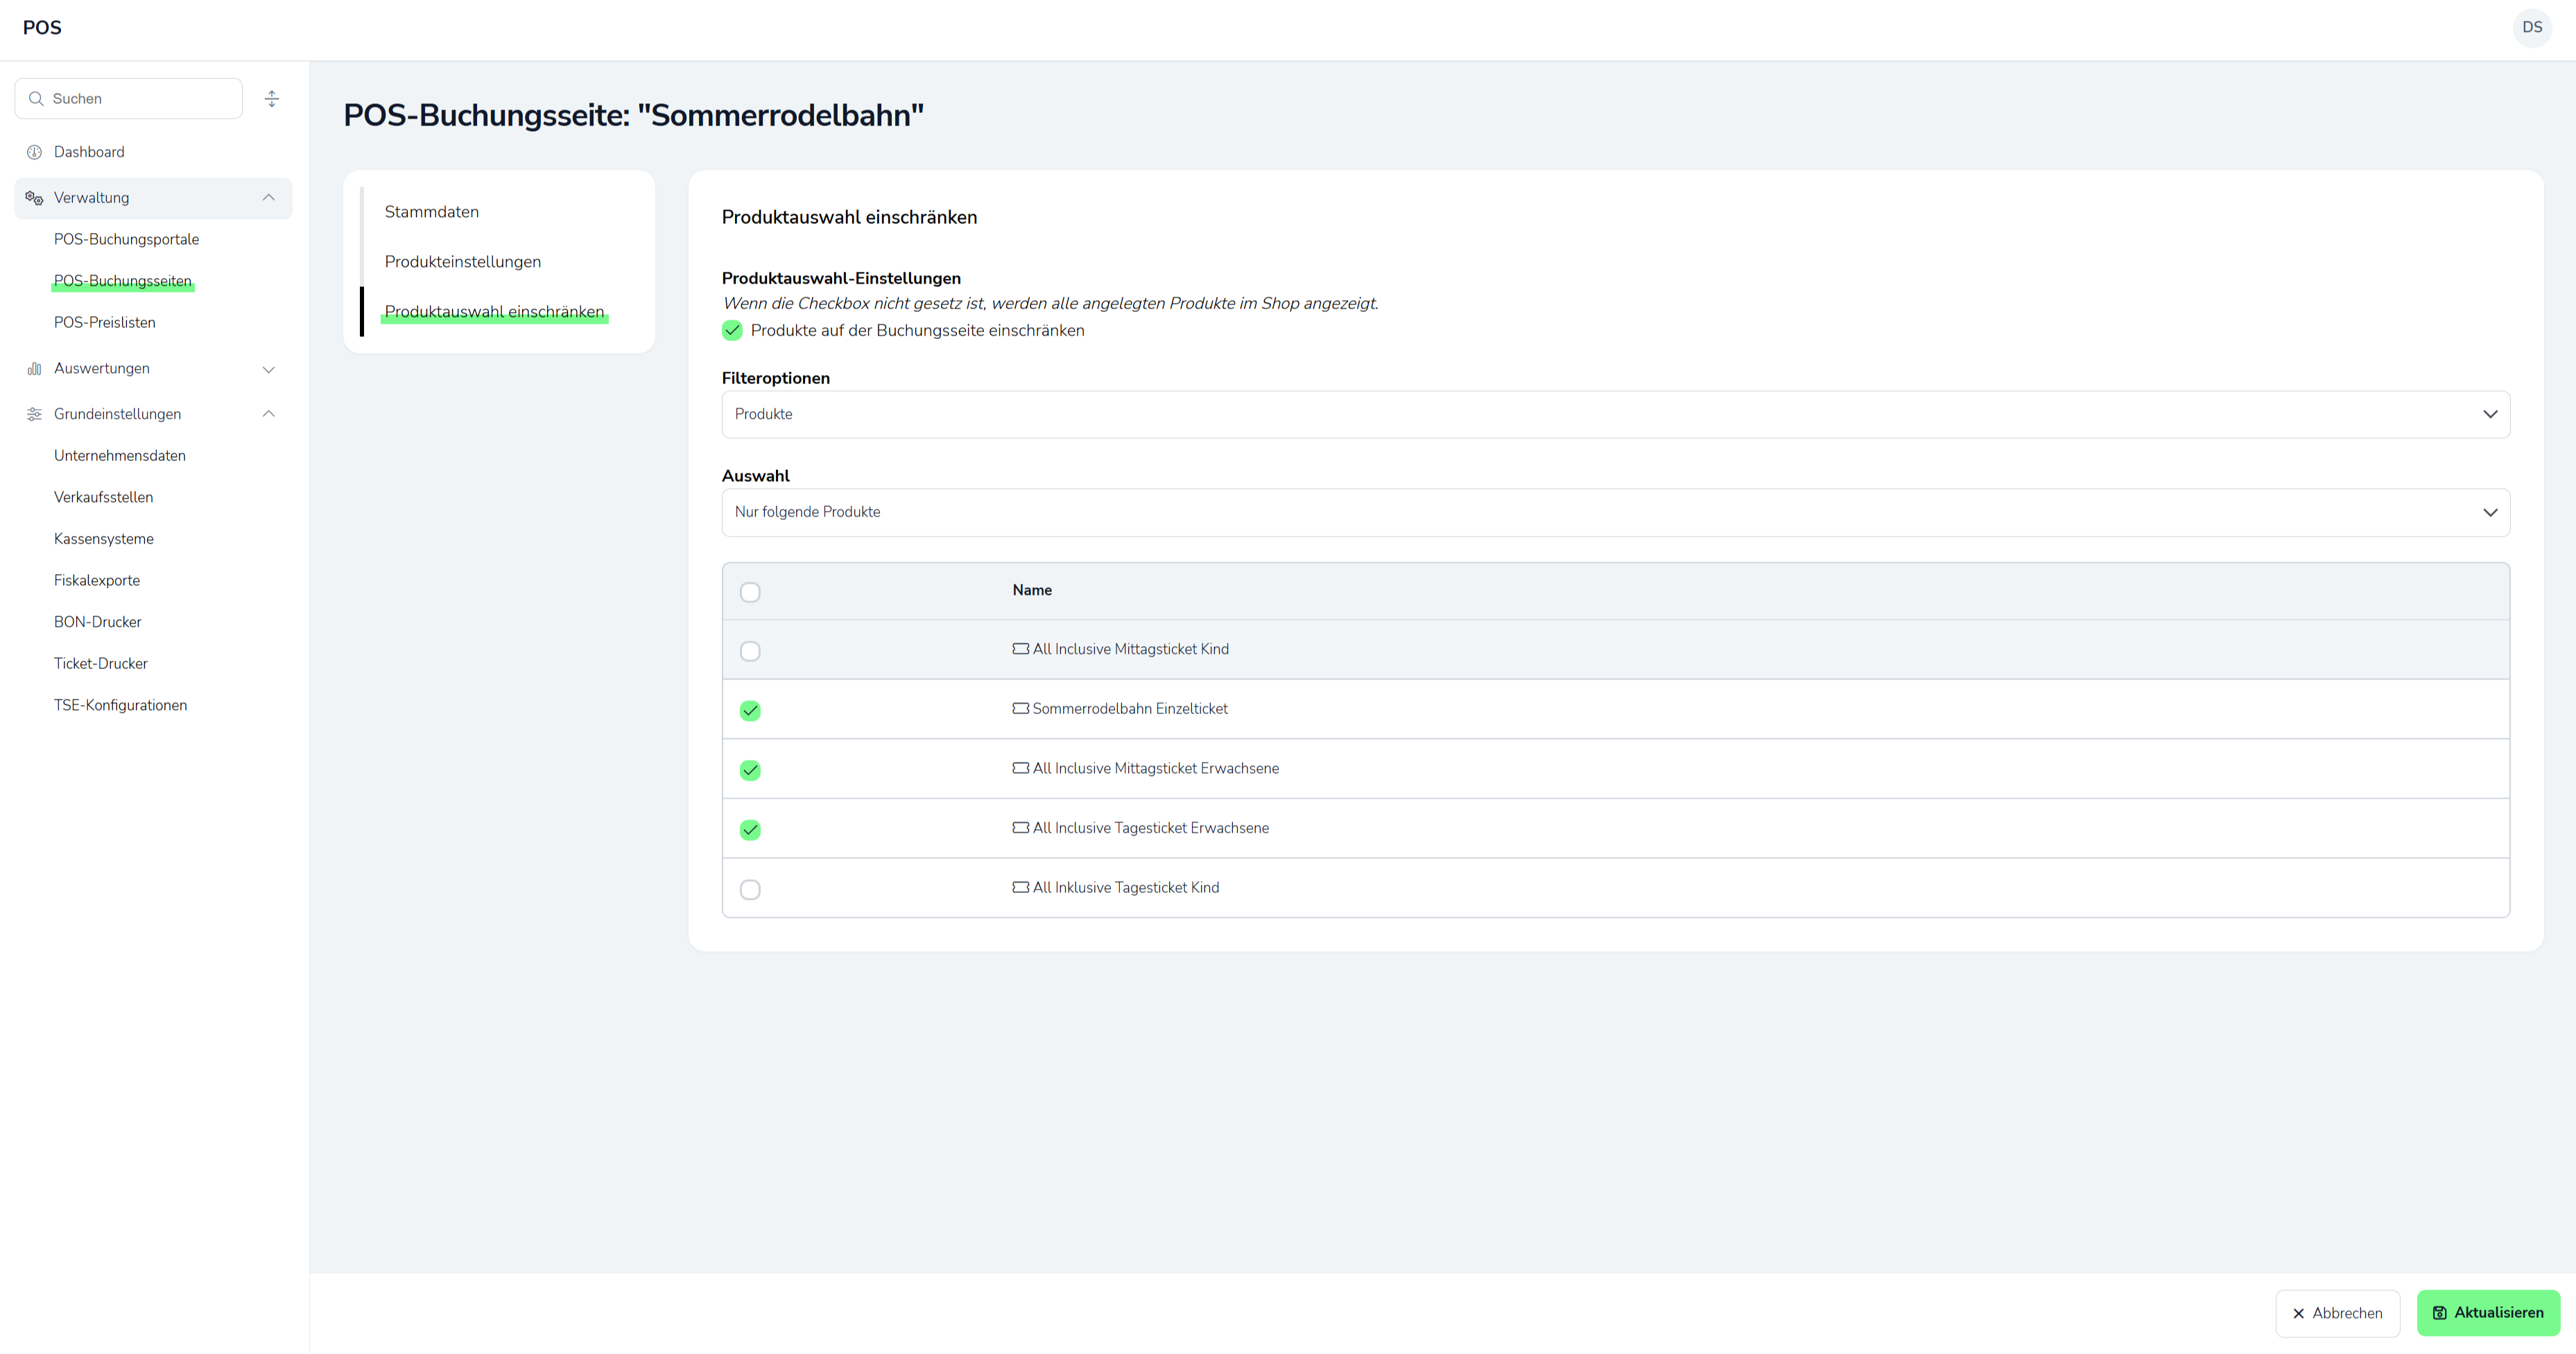Open the Filteroptionen Produkte dropdown

pos(1615,414)
